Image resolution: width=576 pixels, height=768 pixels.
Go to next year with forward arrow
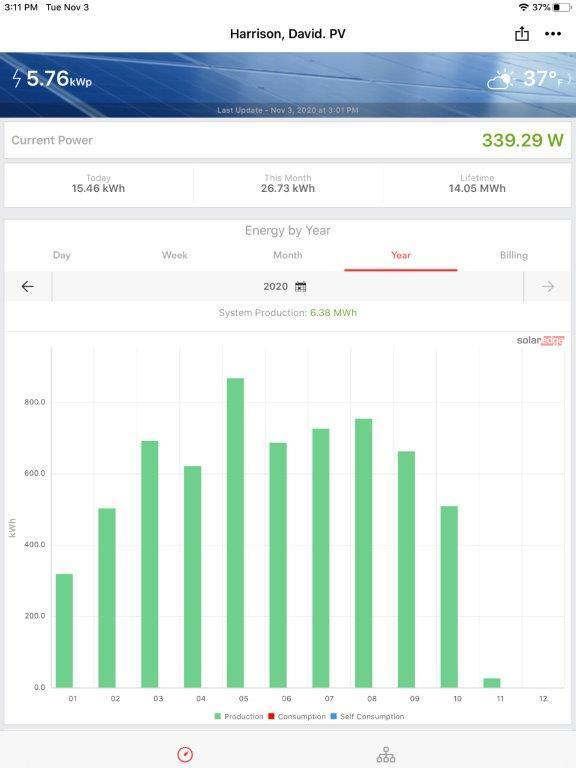point(548,287)
